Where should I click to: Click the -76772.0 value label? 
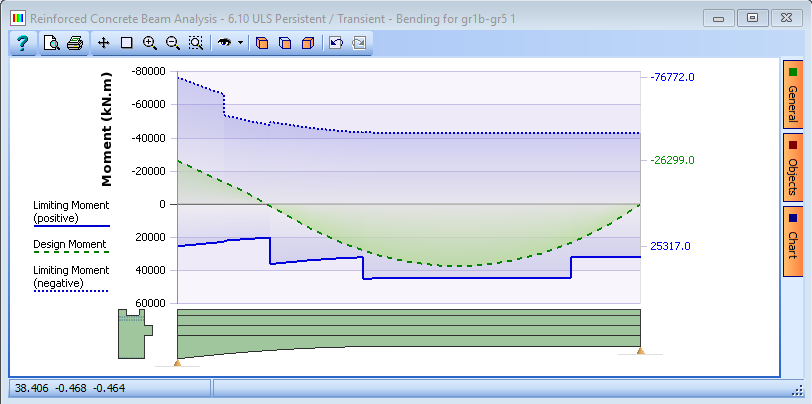[672, 77]
